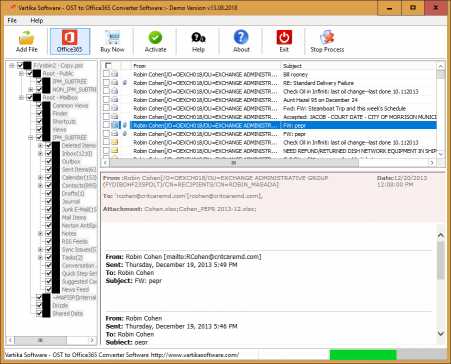Click the email list horizontal scrollbar thumb
Screen dimensions: 451x364
234,163
